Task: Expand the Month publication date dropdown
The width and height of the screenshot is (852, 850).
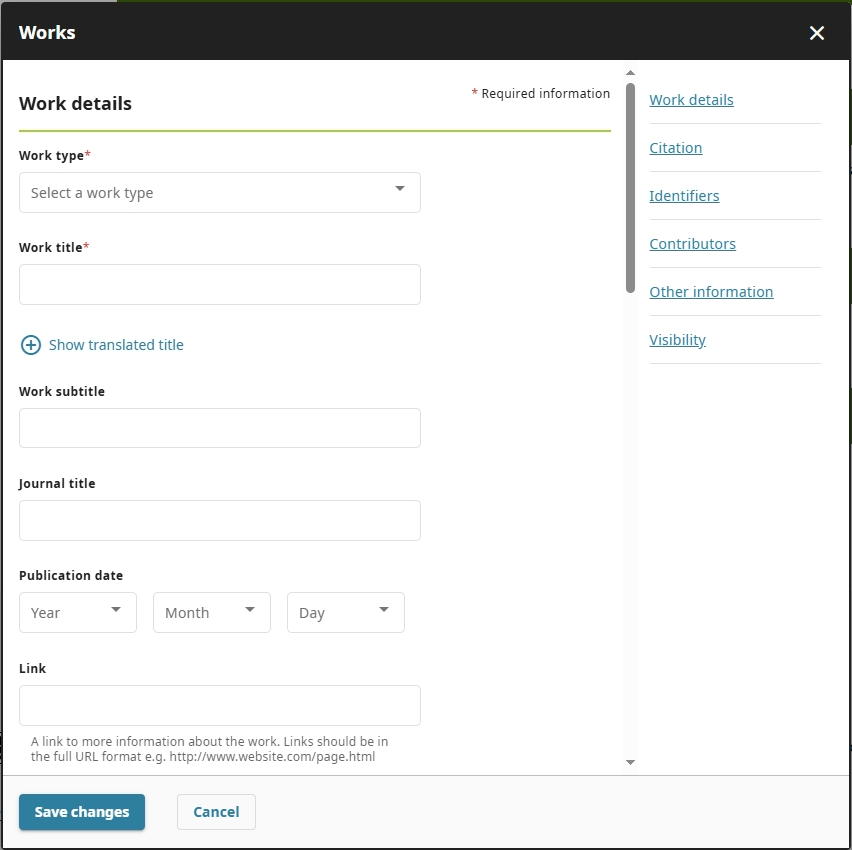Action: pos(212,612)
